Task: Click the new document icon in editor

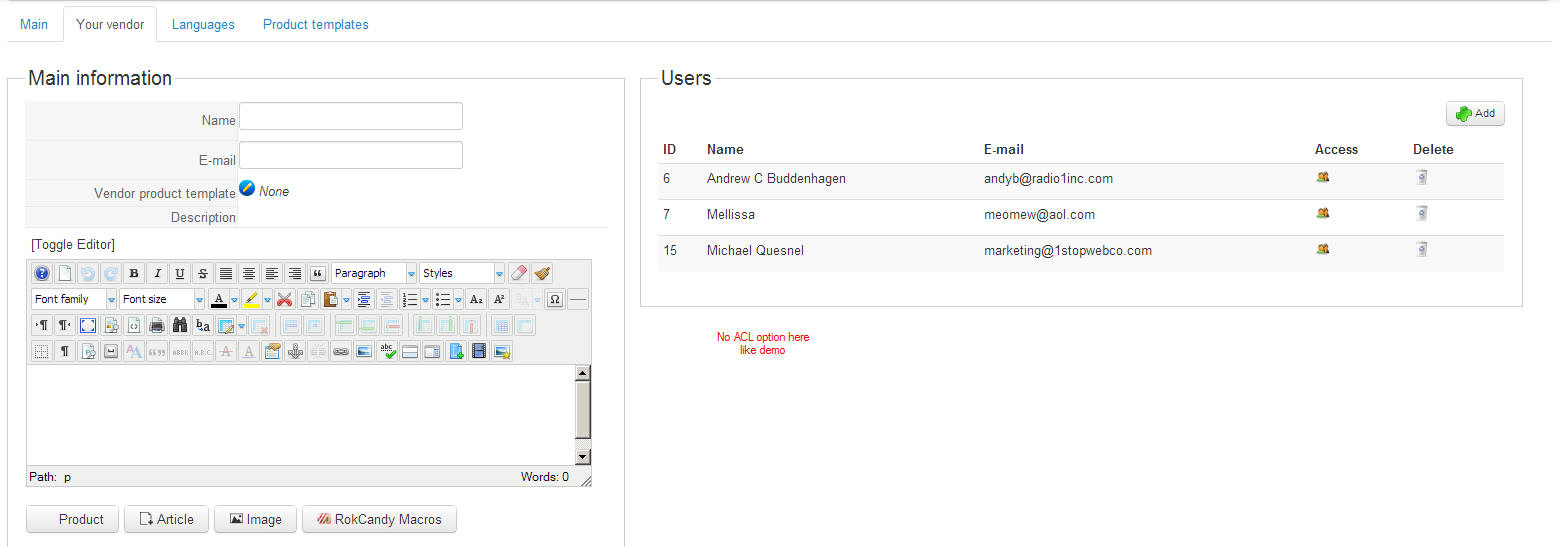Action: tap(65, 273)
